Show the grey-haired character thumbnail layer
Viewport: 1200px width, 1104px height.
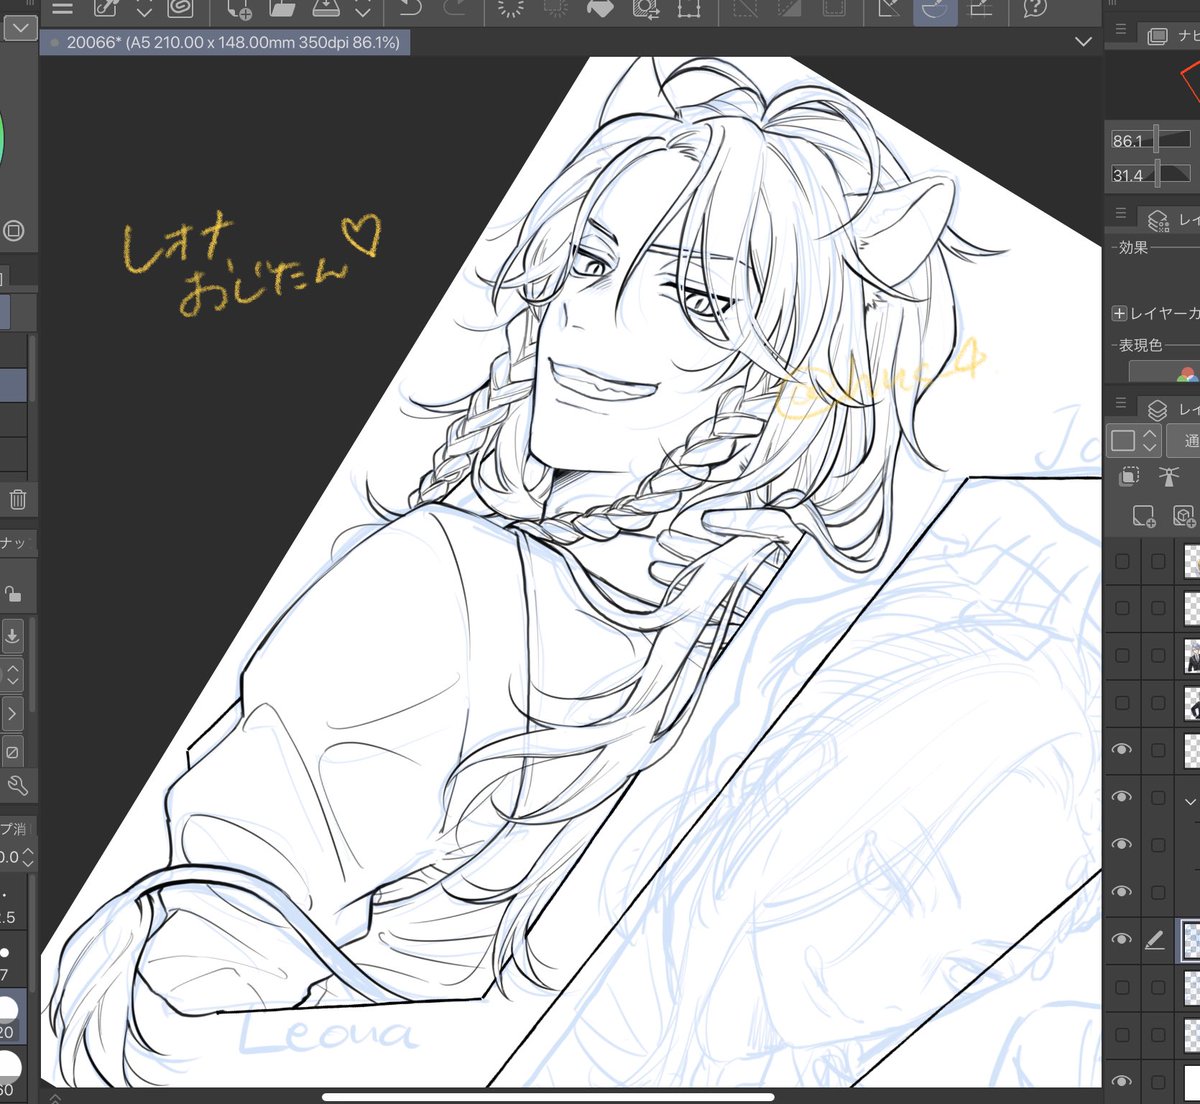1122,656
